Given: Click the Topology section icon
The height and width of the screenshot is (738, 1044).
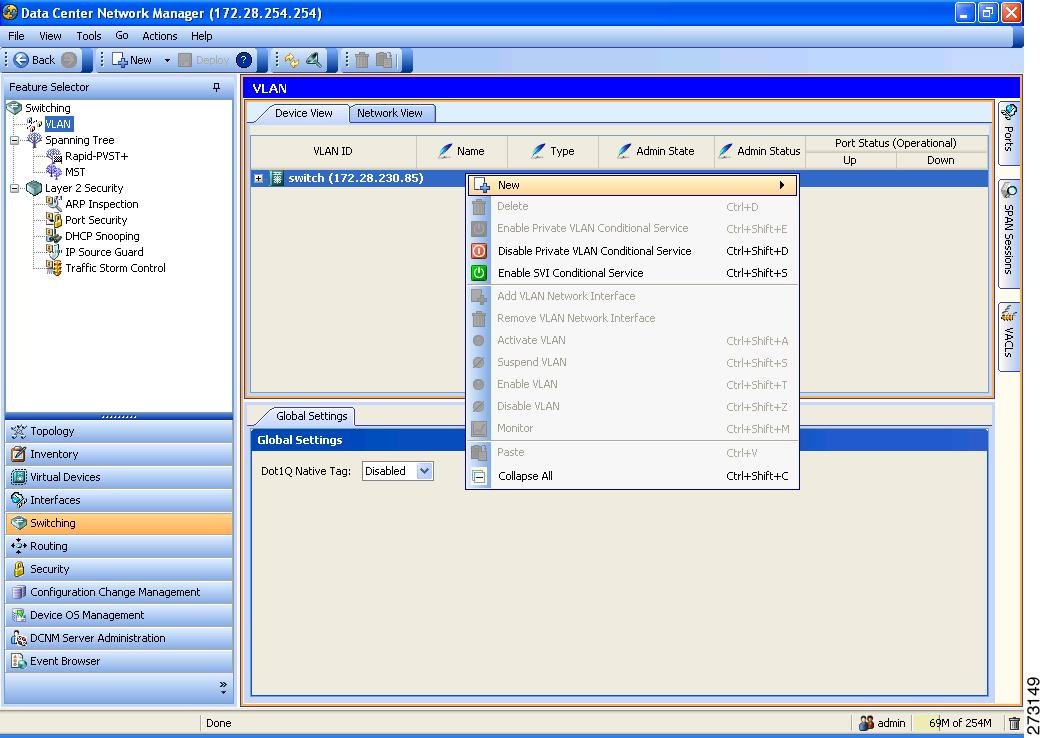Looking at the screenshot, I should tap(19, 432).
